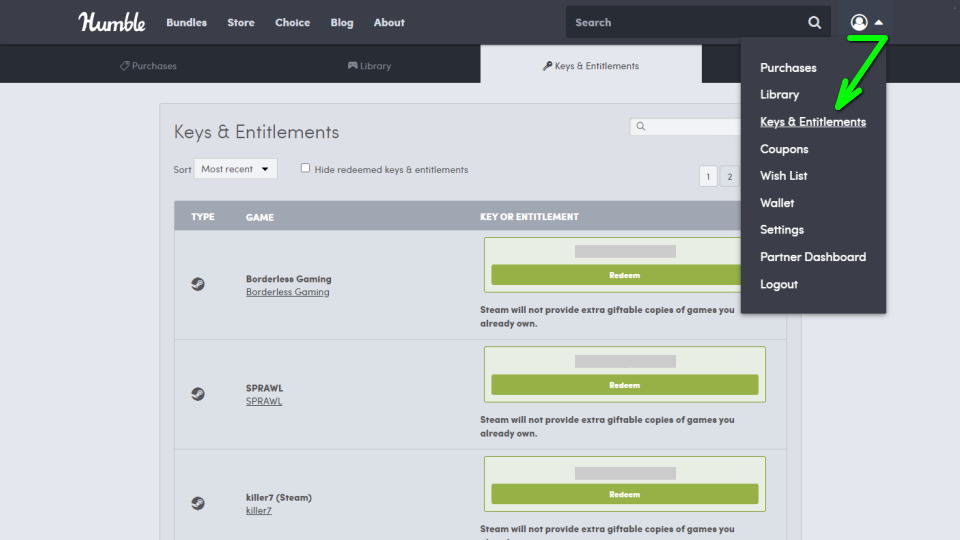This screenshot has width=960, height=540.
Task: Choose Coupons in account menu
Action: (784, 149)
